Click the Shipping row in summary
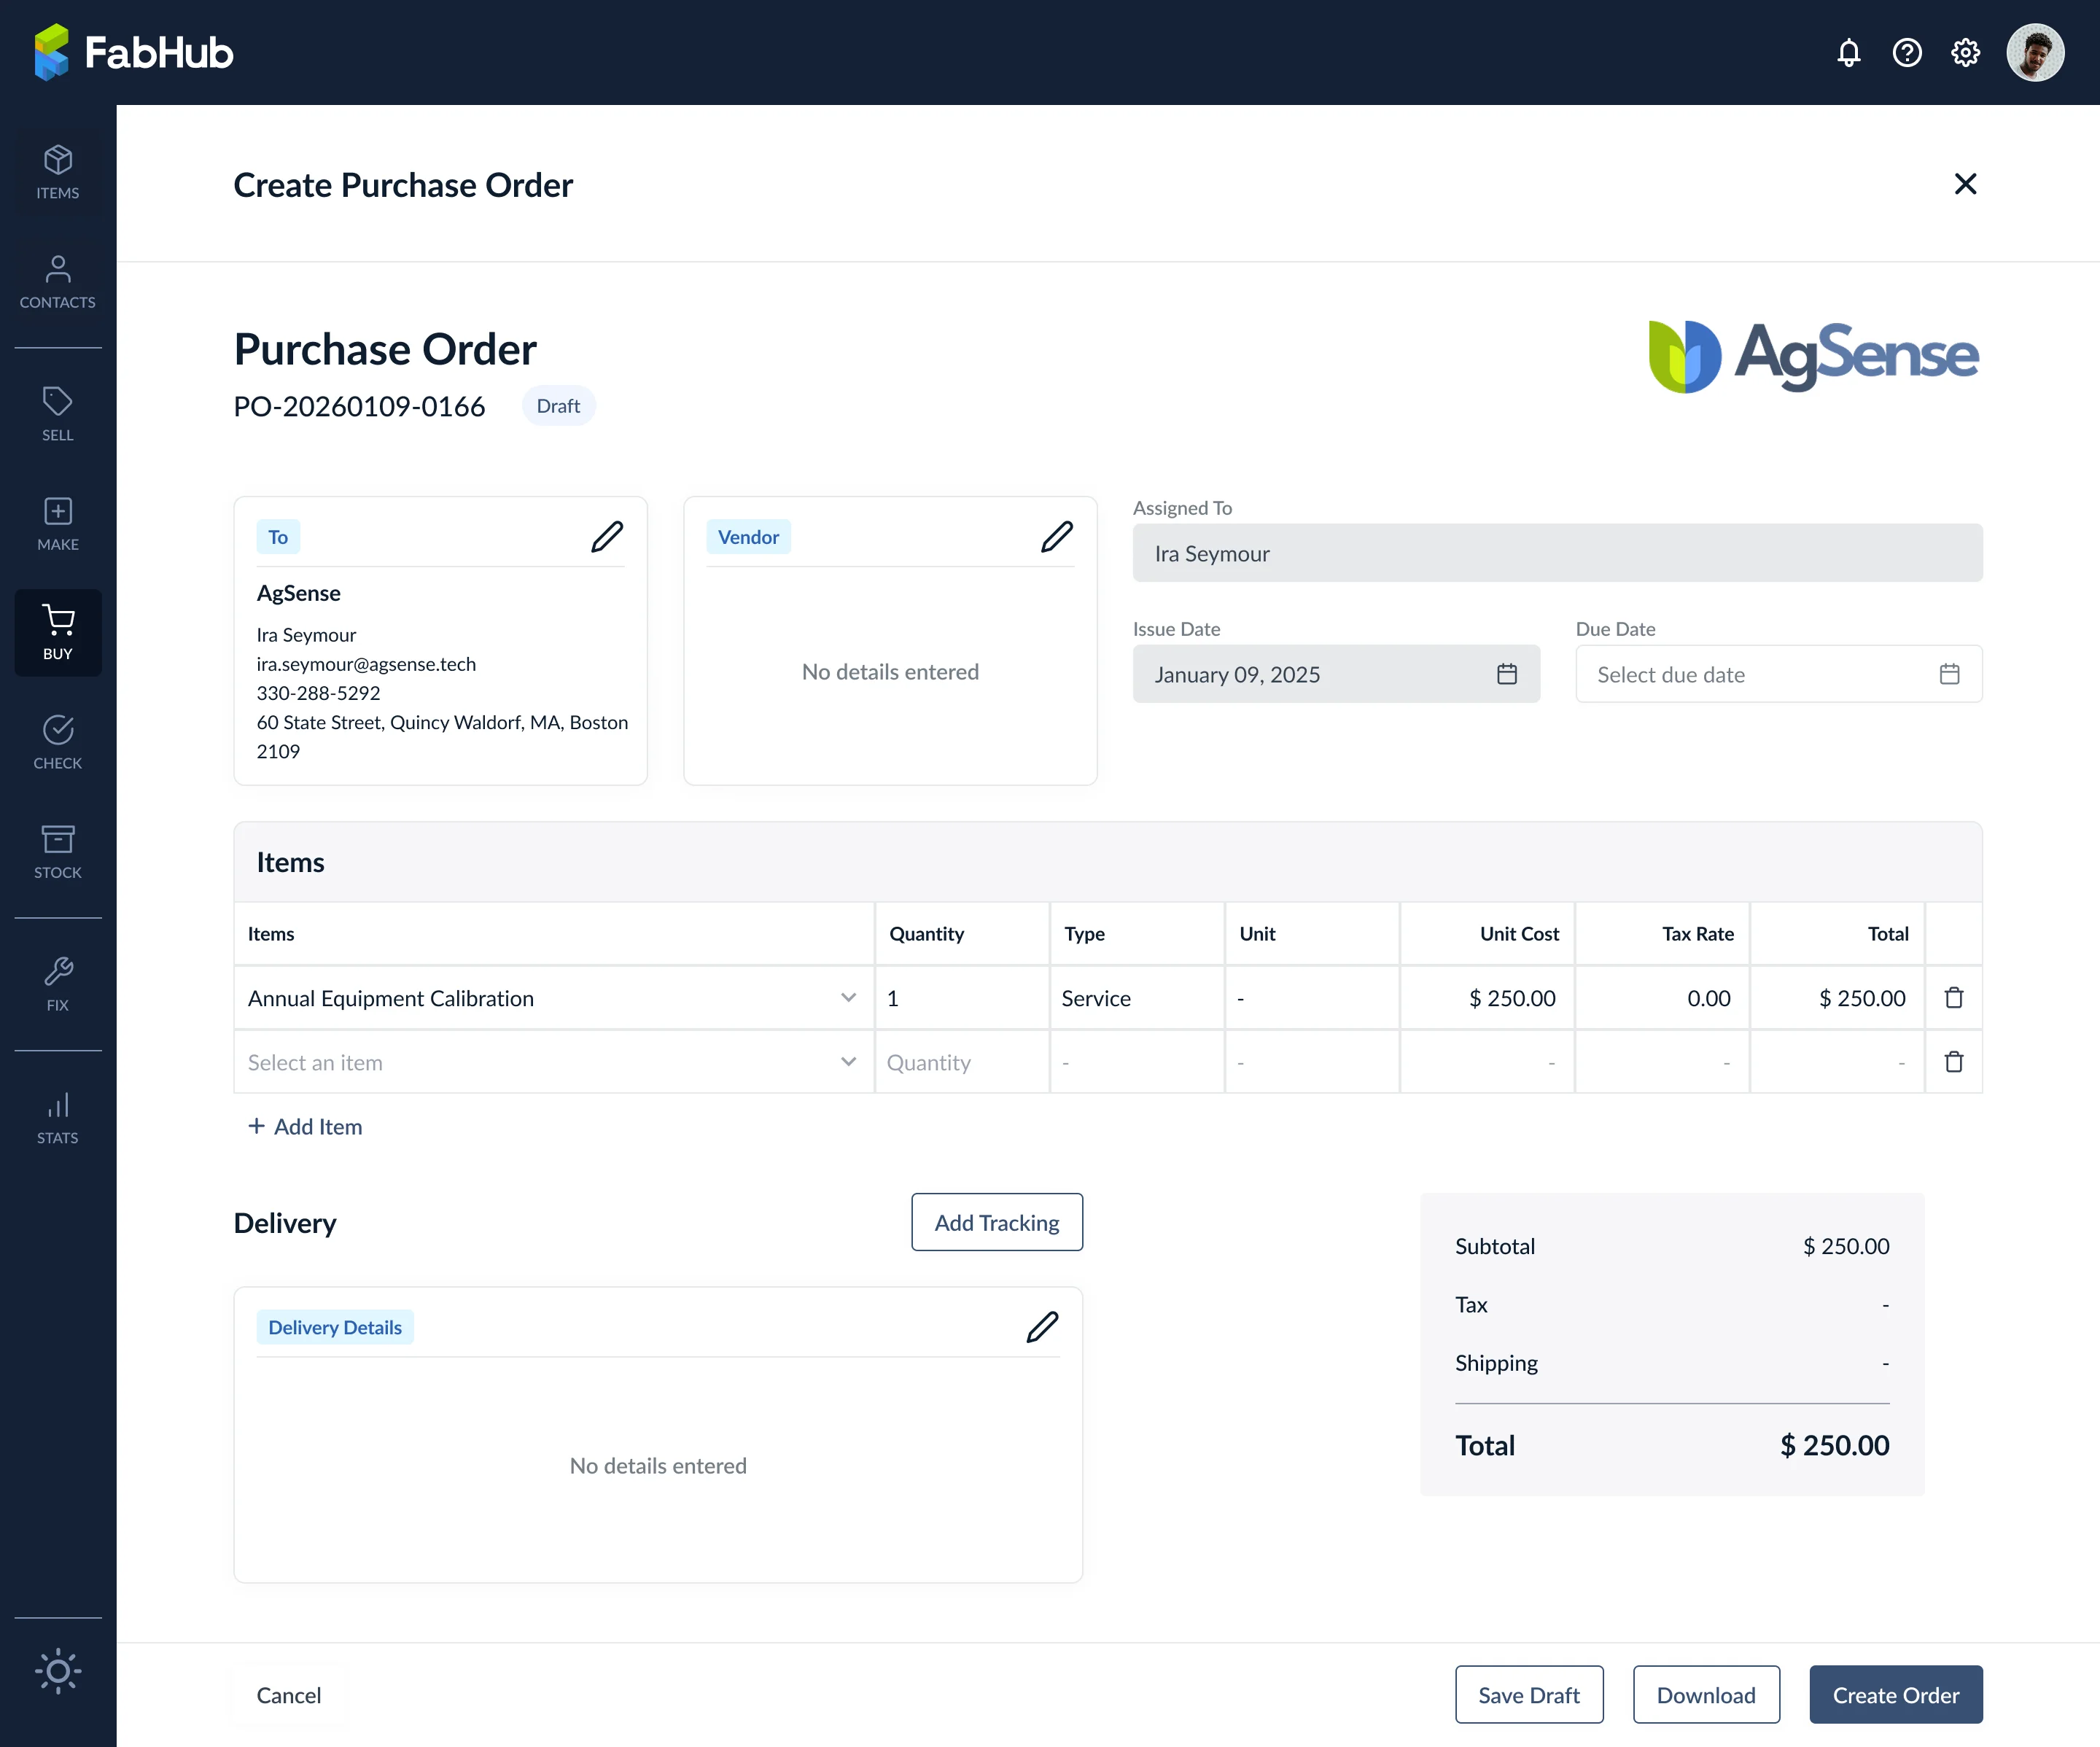This screenshot has width=2100, height=1747. 1672,1363
